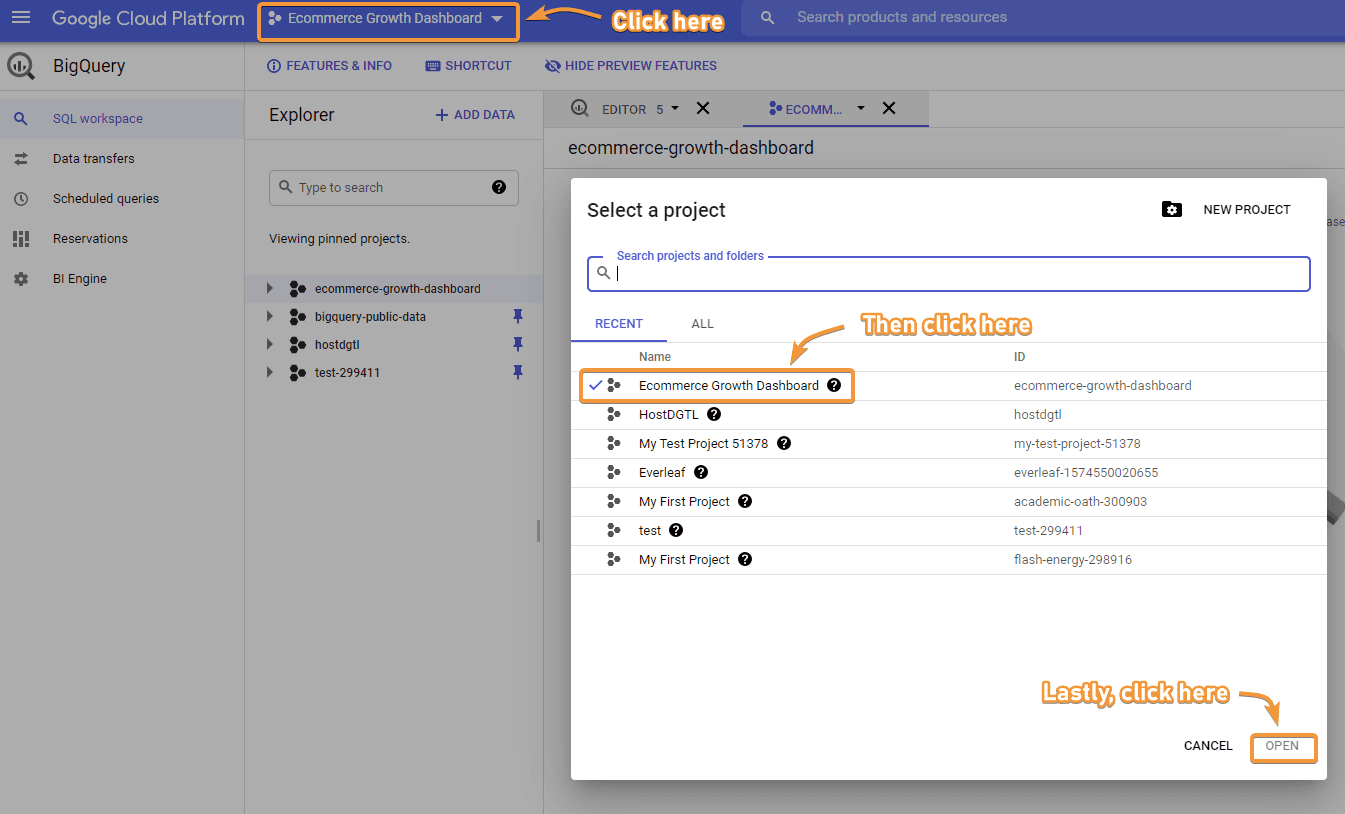The image size is (1345, 814).
Task: Select the Everleaf project
Action: point(949,473)
